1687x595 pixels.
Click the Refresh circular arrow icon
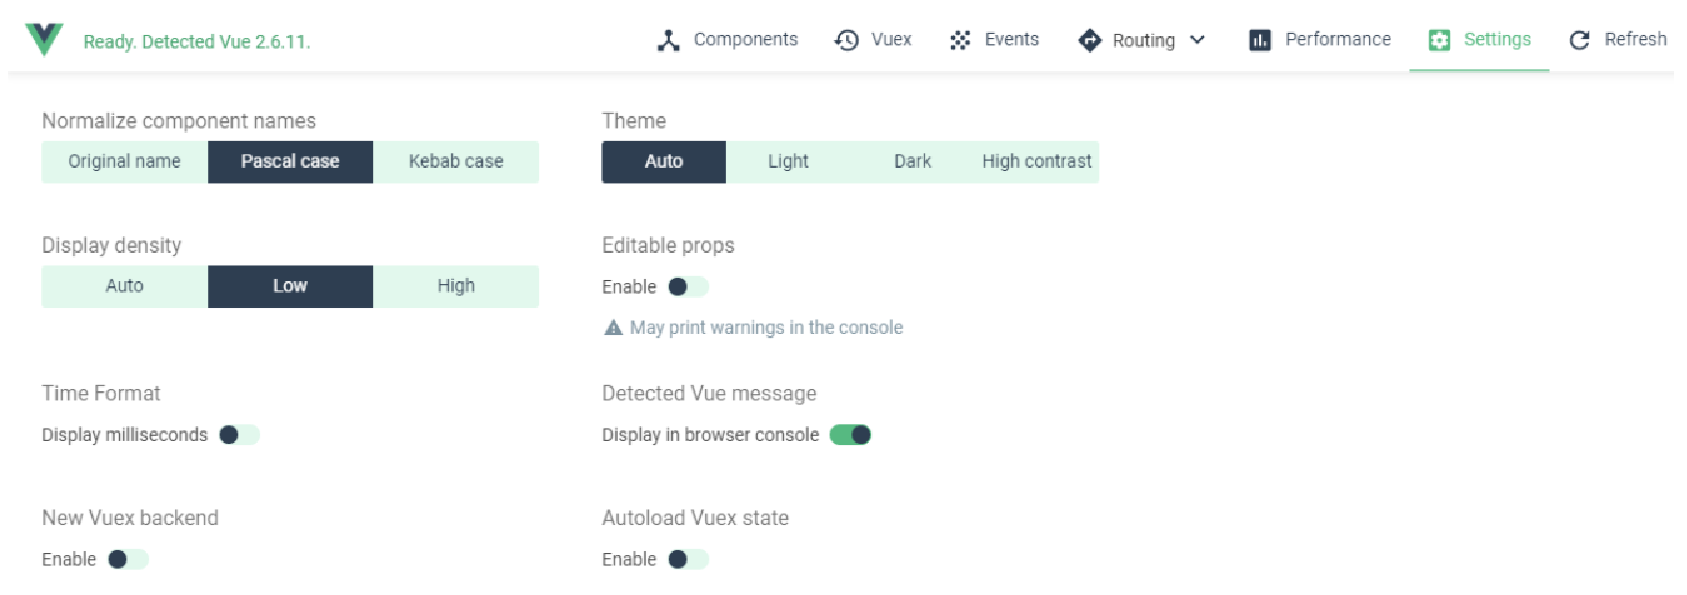(x=1580, y=40)
